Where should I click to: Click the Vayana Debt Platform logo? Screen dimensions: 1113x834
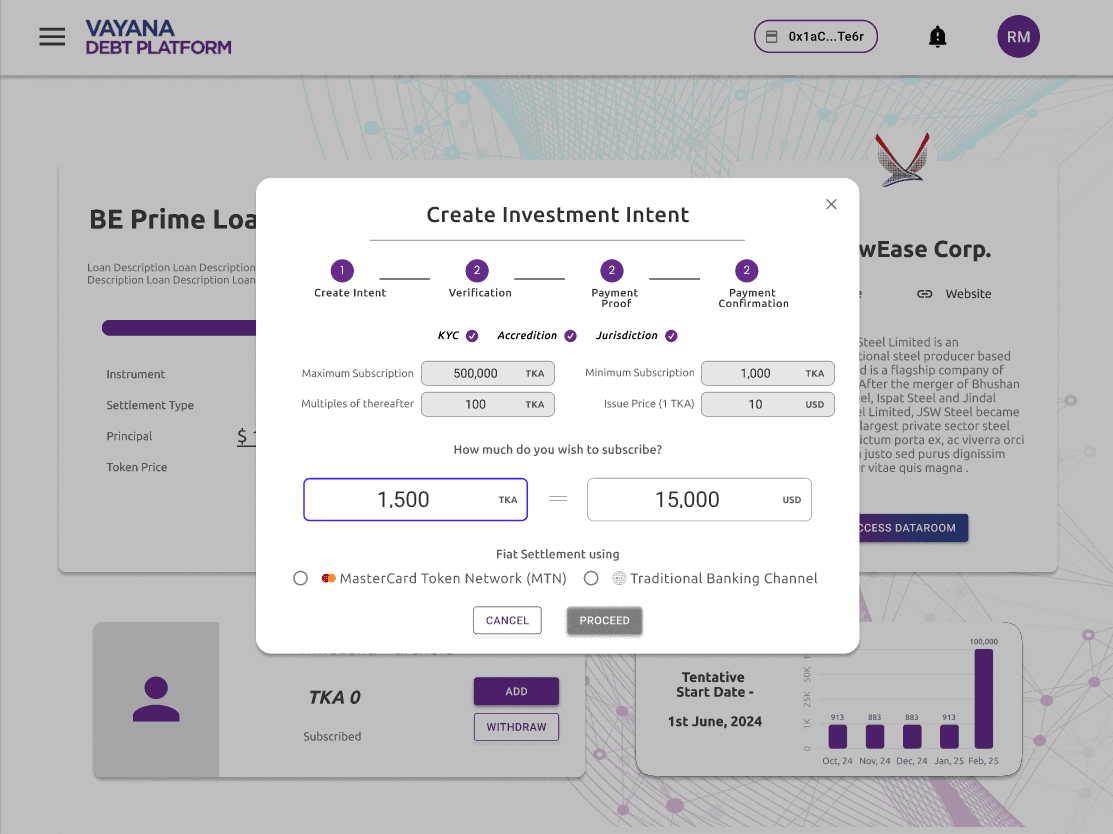point(158,37)
